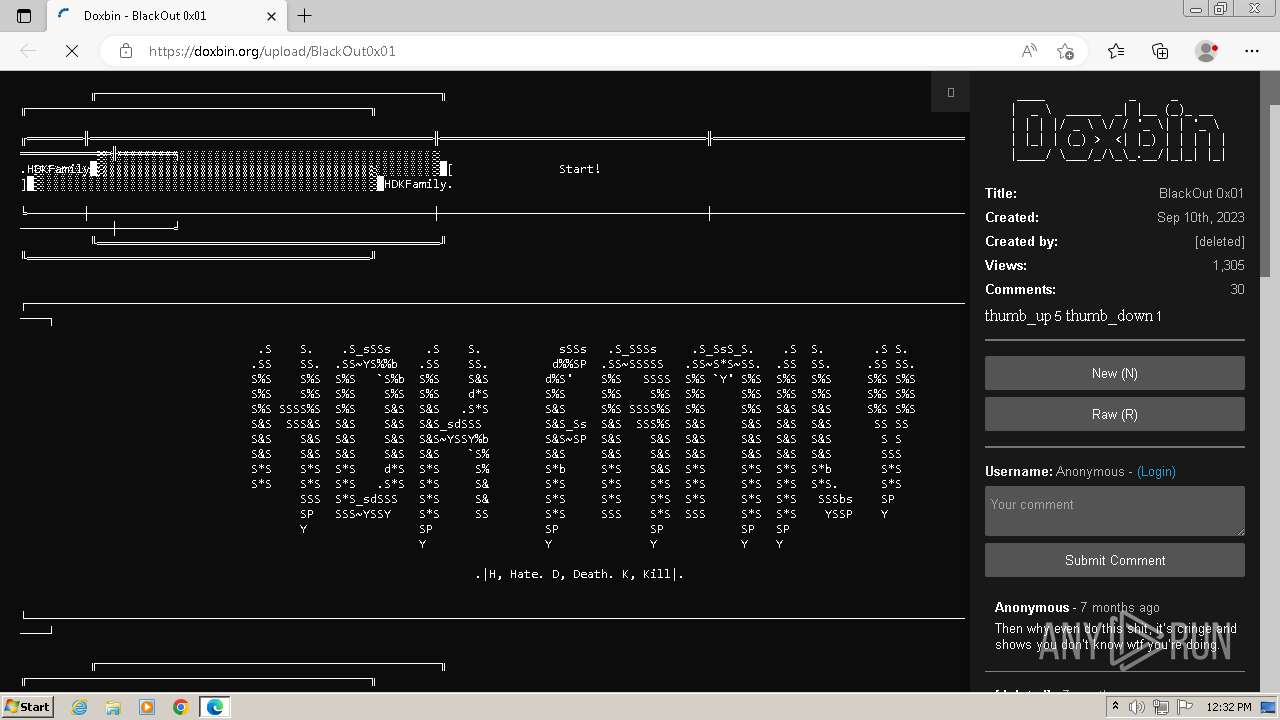Click the New (N) button
The image size is (1280, 720).
tap(1115, 373)
